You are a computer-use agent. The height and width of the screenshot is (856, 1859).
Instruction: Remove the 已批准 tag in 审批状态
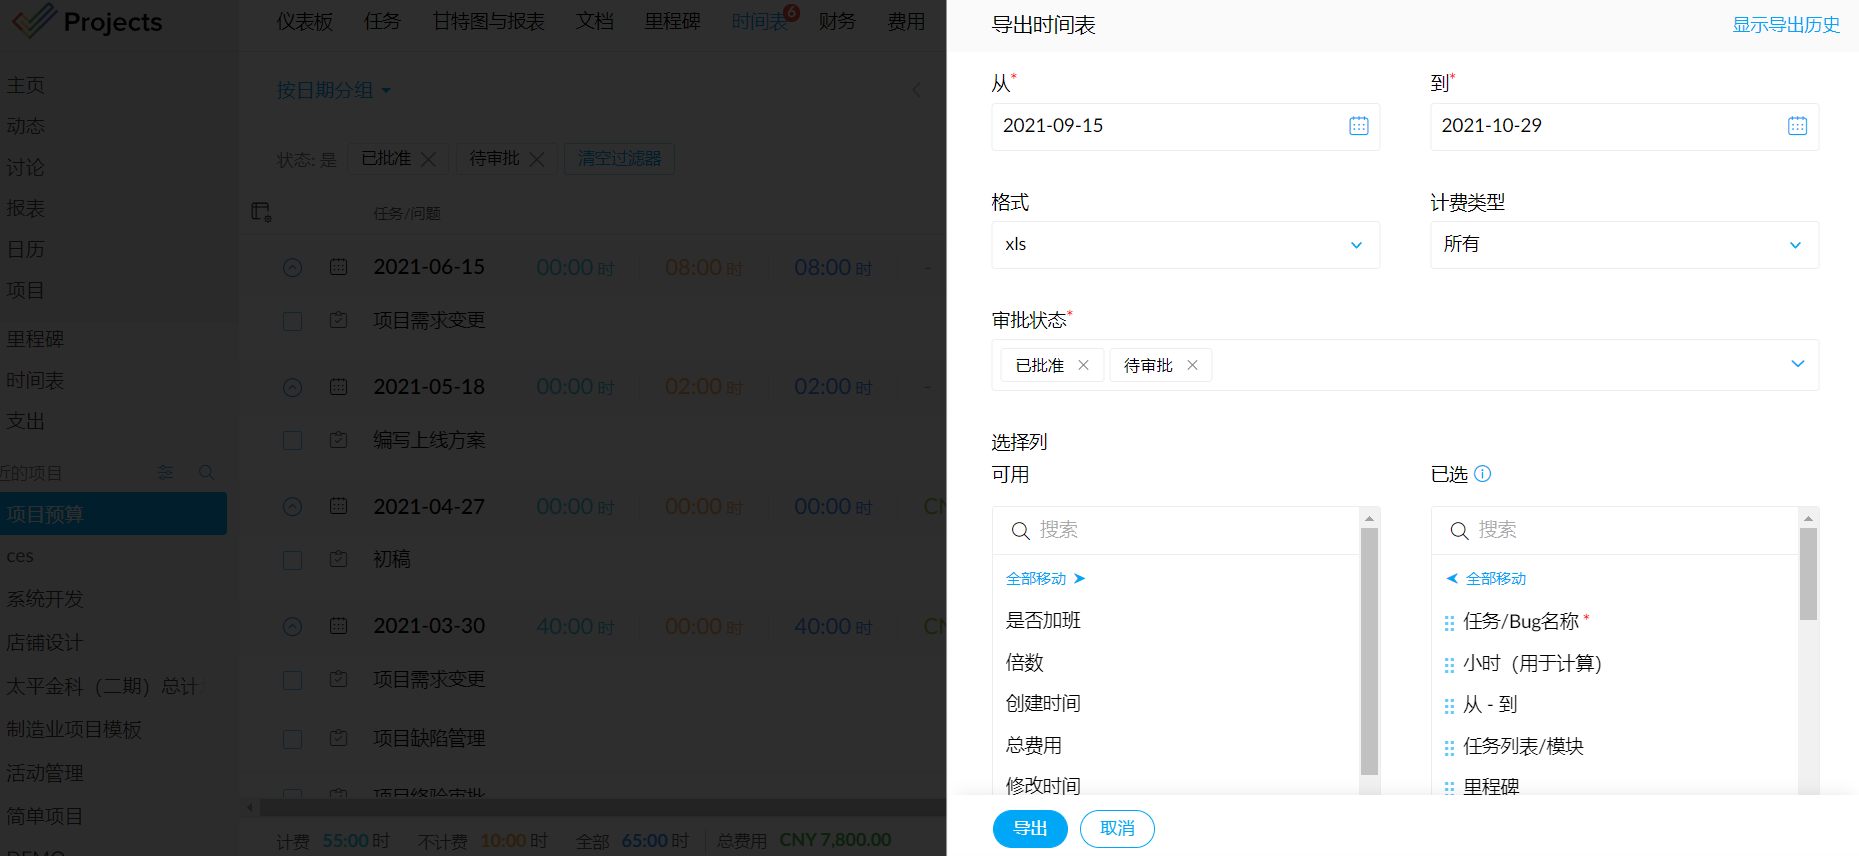1083,366
